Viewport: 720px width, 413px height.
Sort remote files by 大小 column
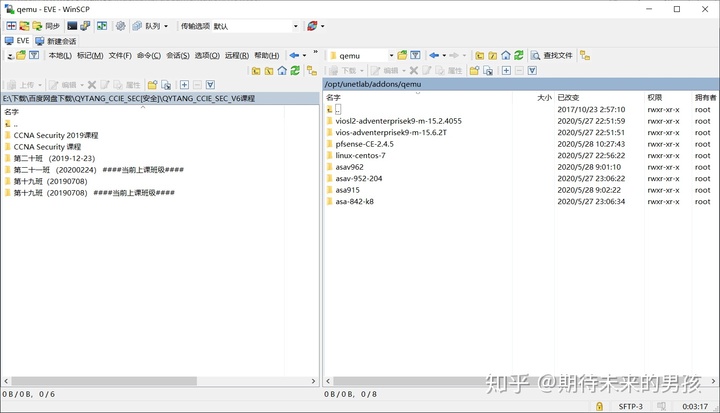pyautogui.click(x=533, y=97)
